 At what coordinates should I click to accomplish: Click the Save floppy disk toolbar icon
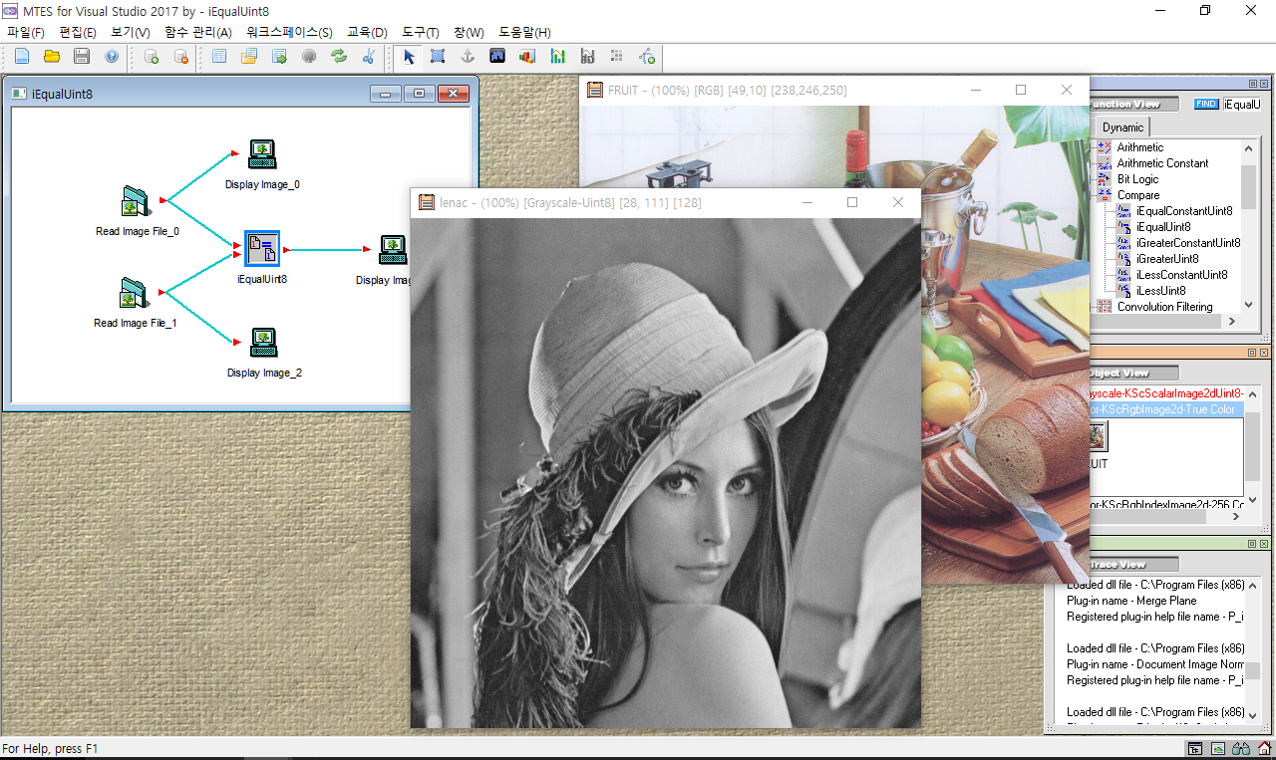(82, 57)
